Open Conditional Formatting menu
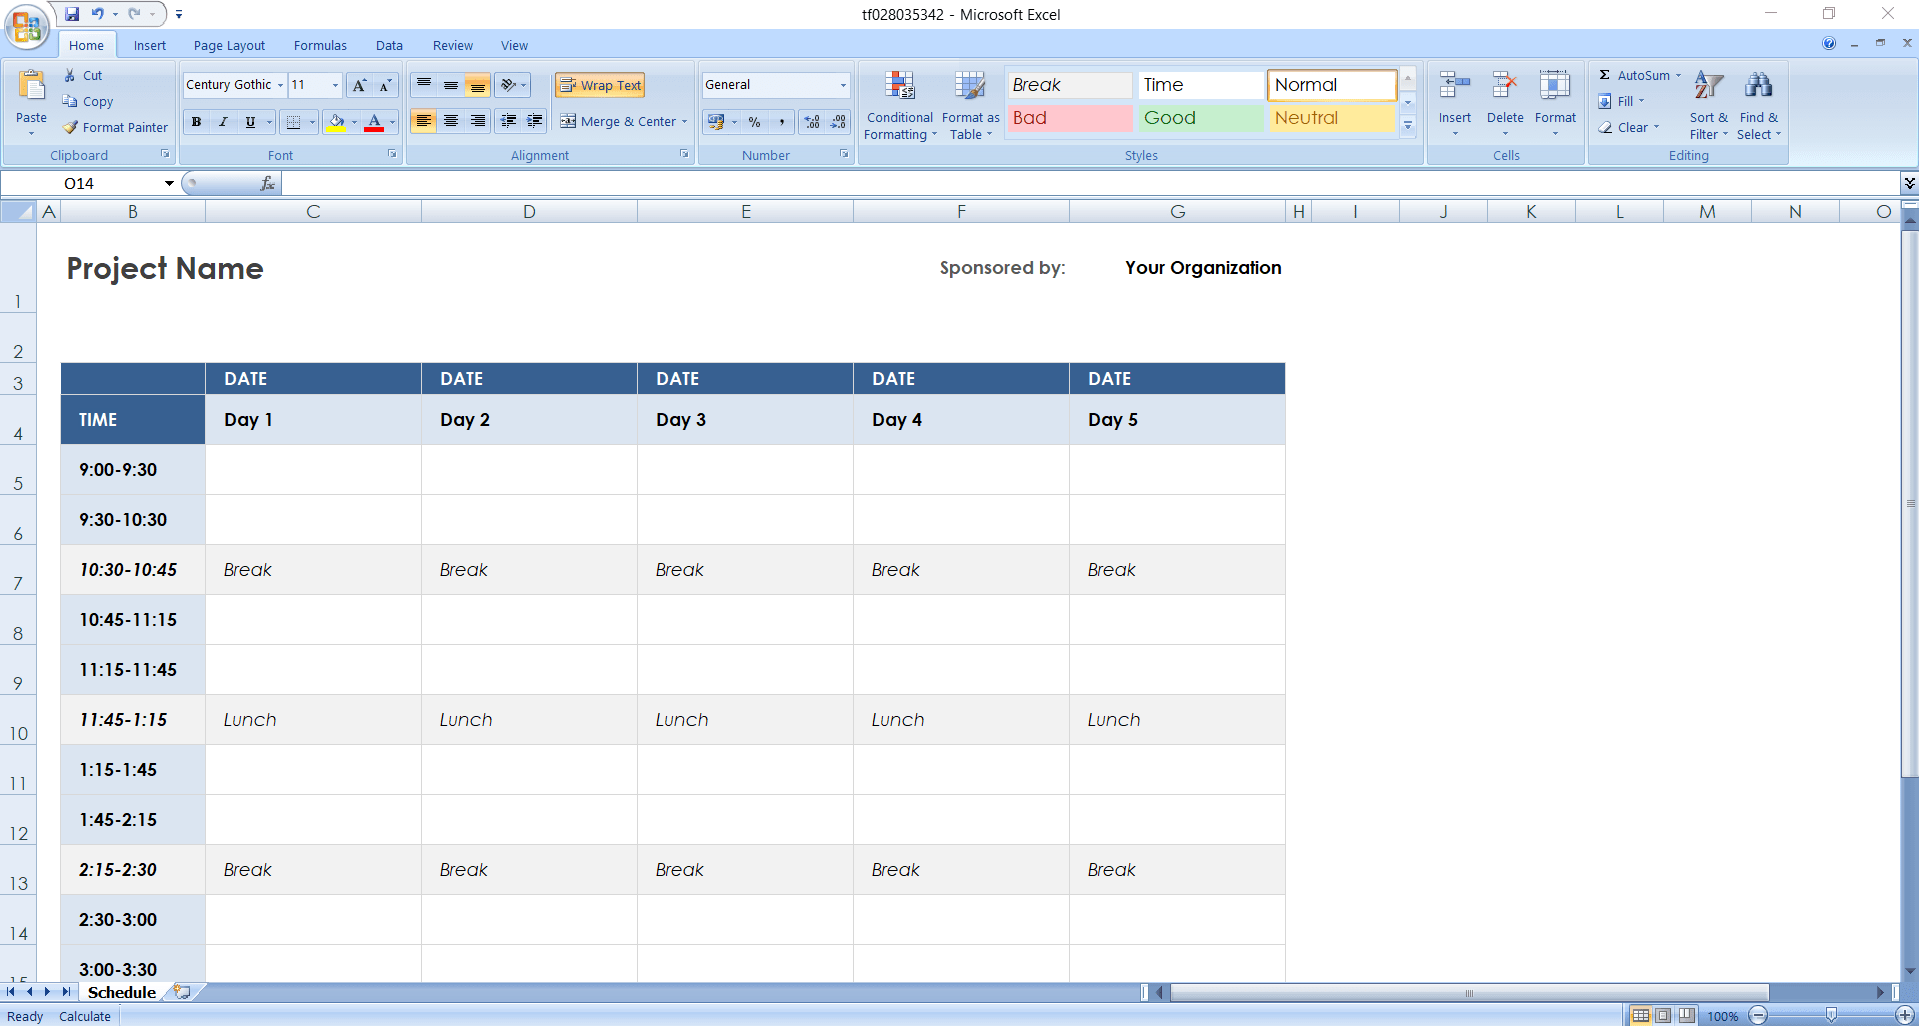Screen dimensions: 1919x1026 899,105
